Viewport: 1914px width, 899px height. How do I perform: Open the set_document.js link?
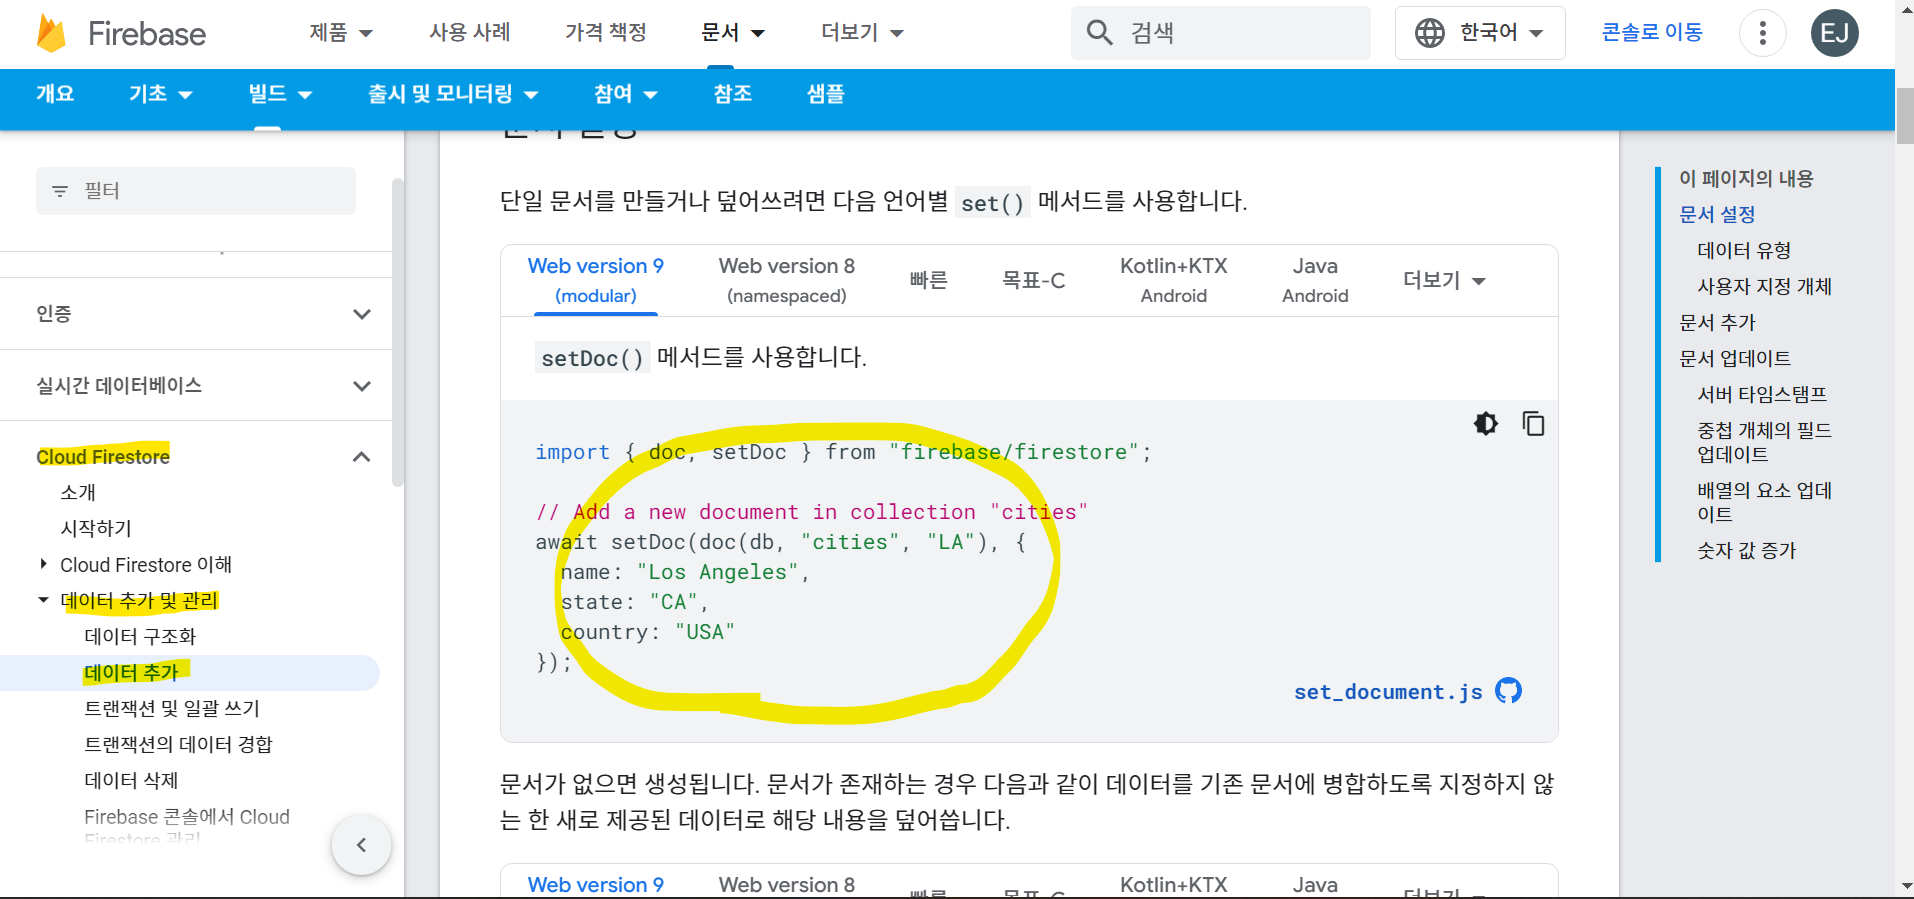click(1388, 692)
